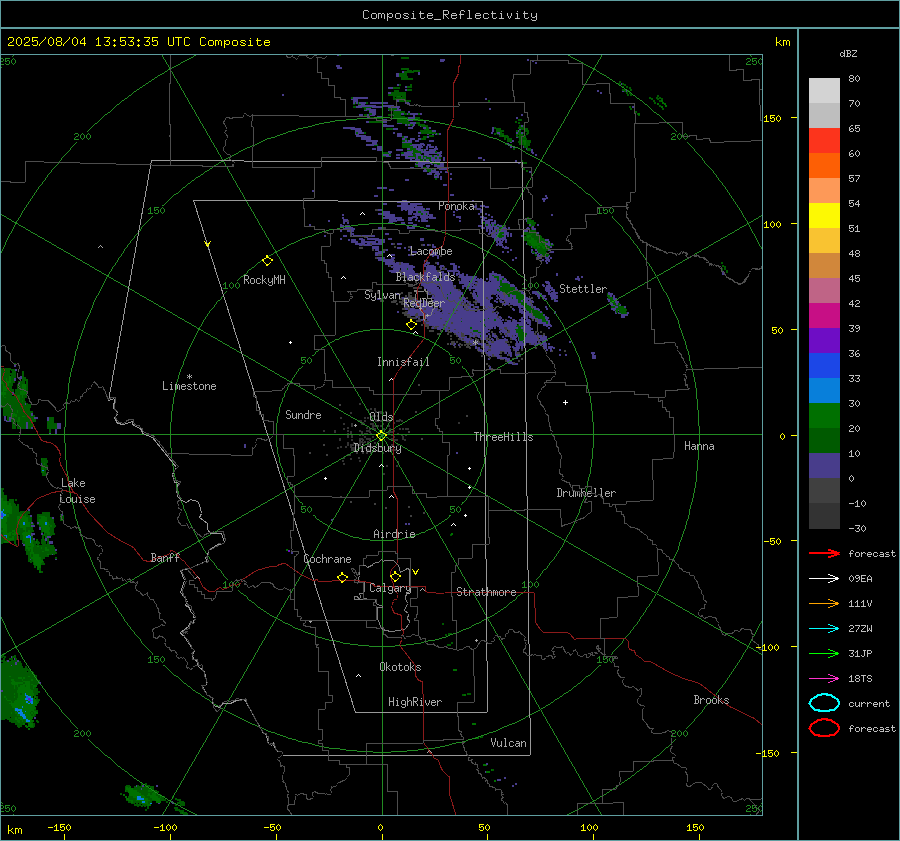The width and height of the screenshot is (900, 841).
Task: Click the cyan 'current' ellipse legend icon
Action: (x=824, y=703)
